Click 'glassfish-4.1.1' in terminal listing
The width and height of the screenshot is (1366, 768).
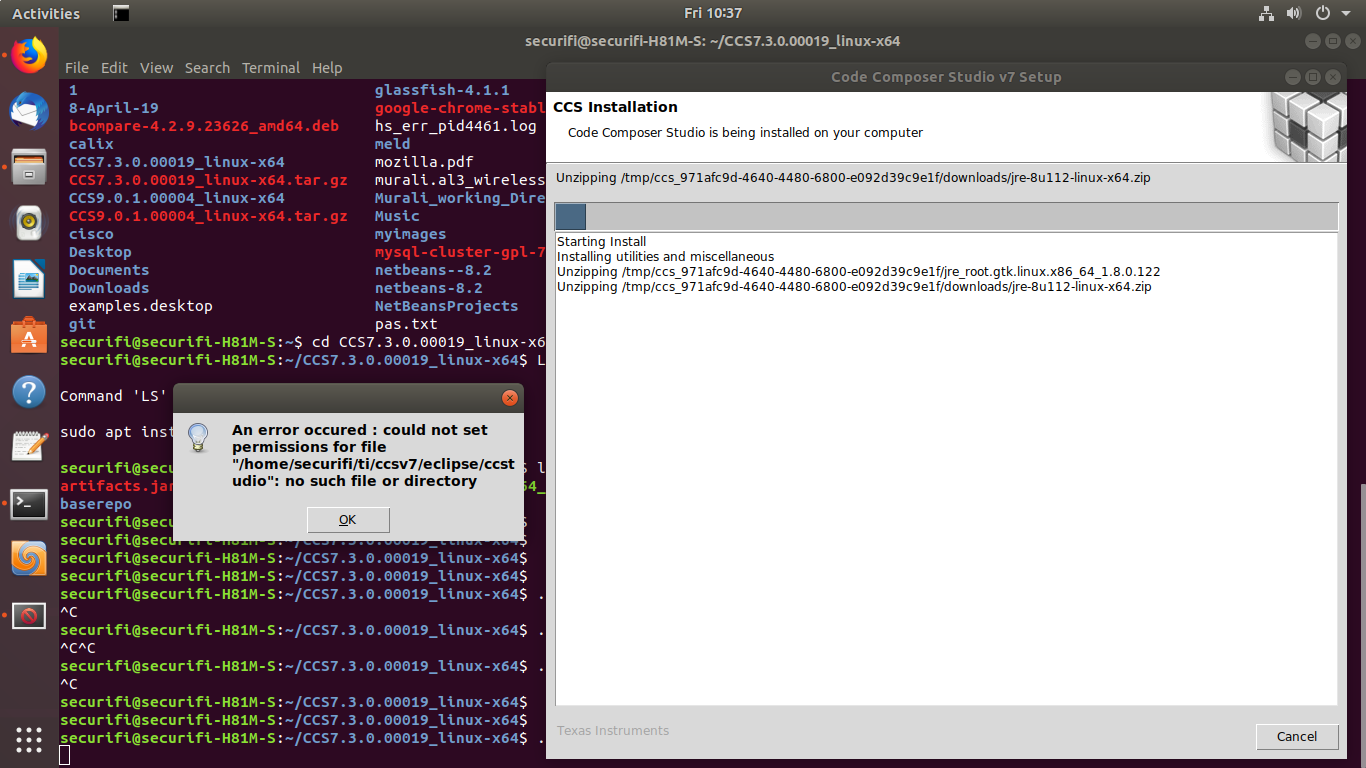coord(442,90)
